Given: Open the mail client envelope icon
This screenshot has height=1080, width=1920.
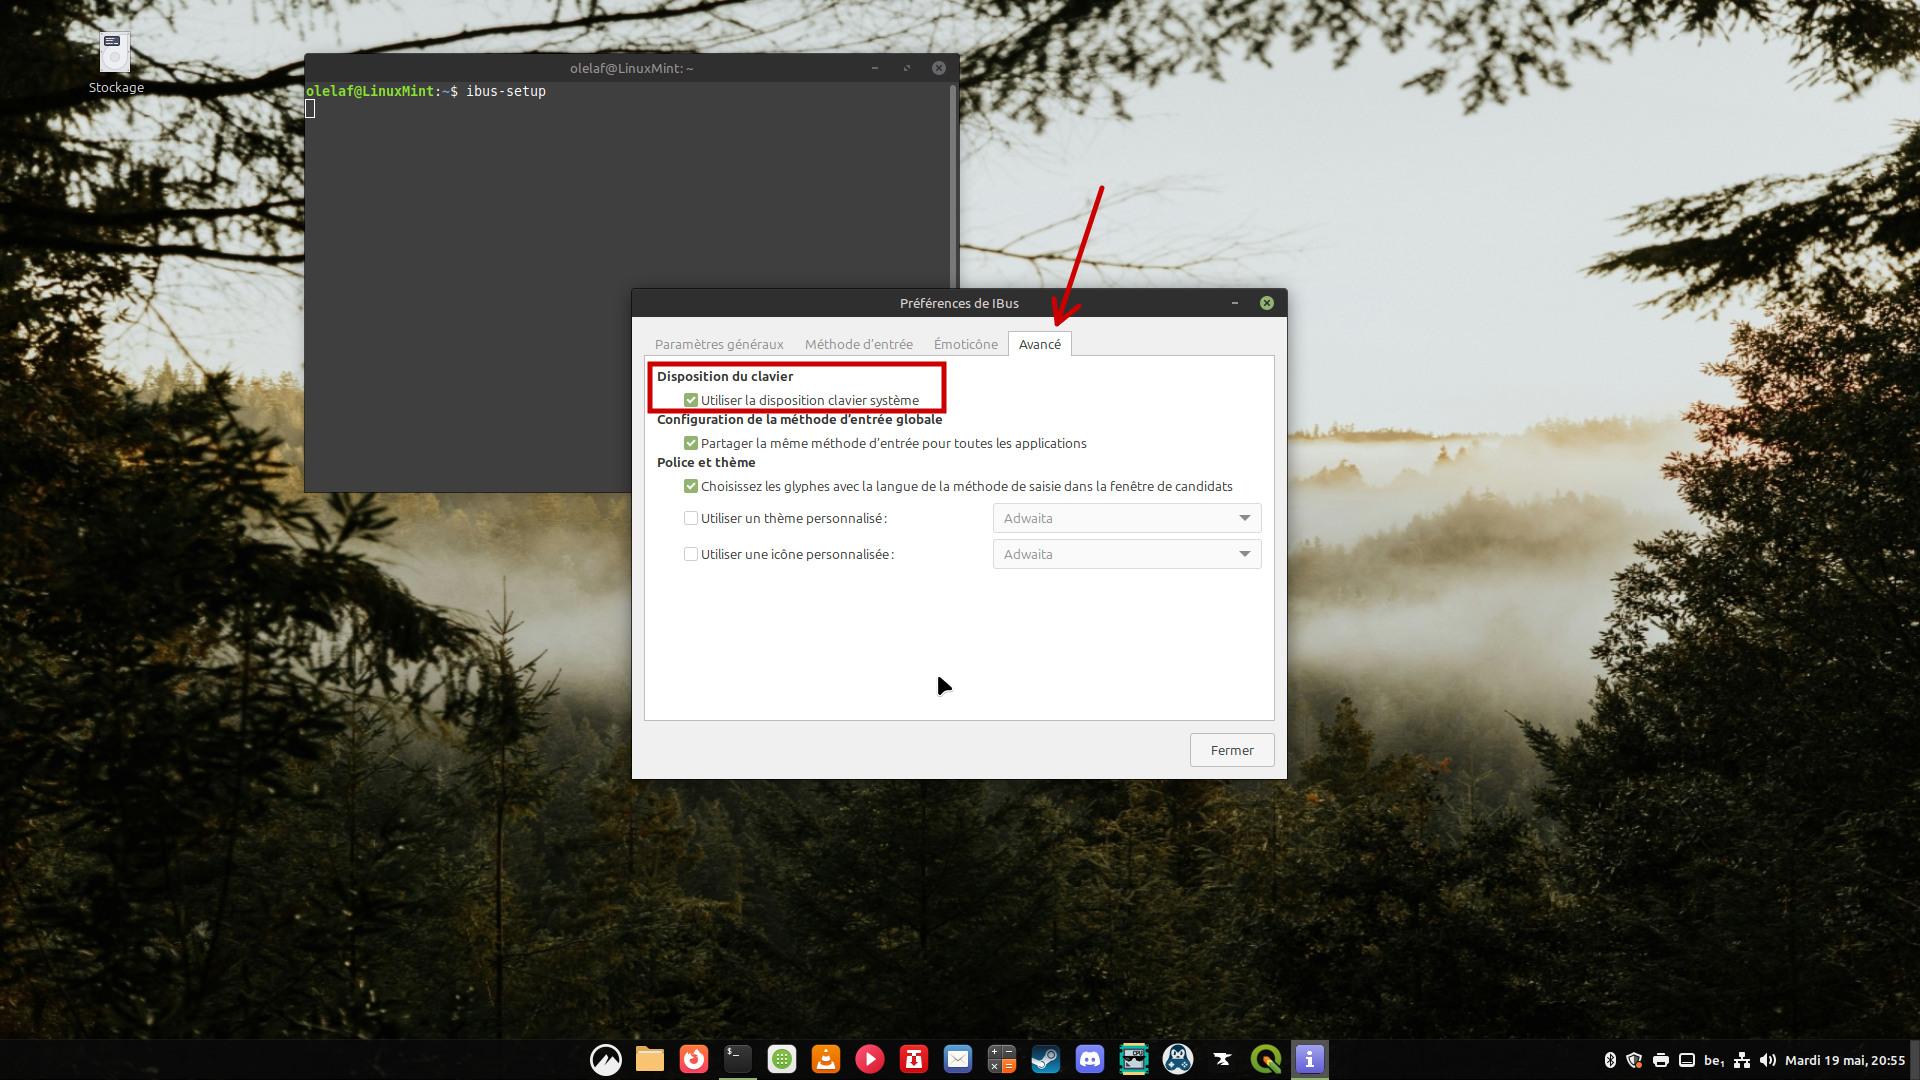Looking at the screenshot, I should coord(958,1059).
